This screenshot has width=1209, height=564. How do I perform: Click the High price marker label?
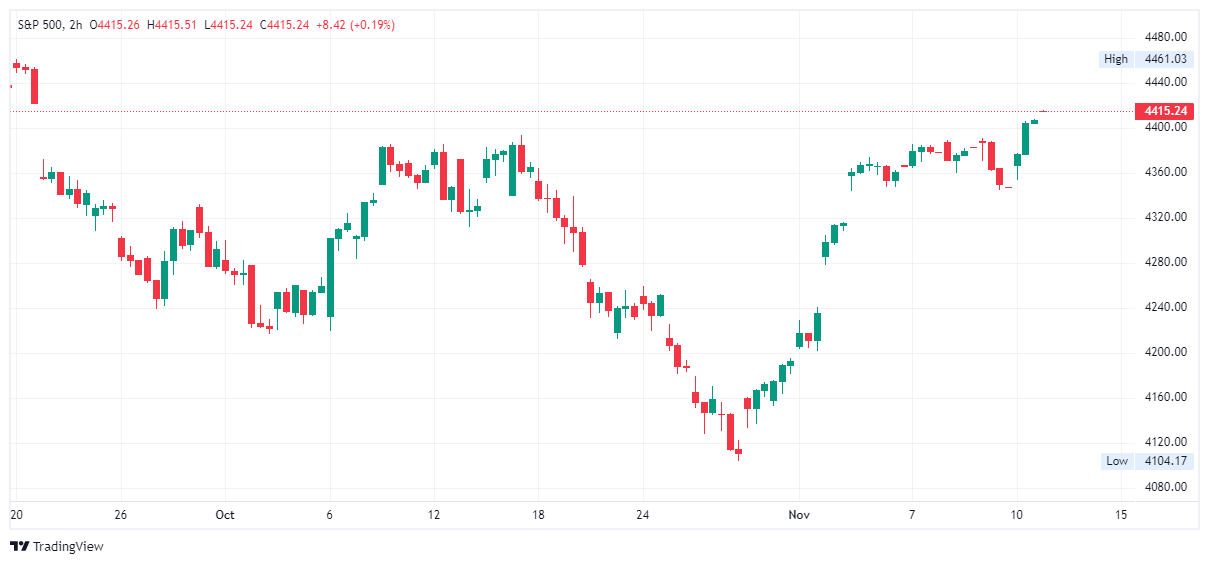1115,59
